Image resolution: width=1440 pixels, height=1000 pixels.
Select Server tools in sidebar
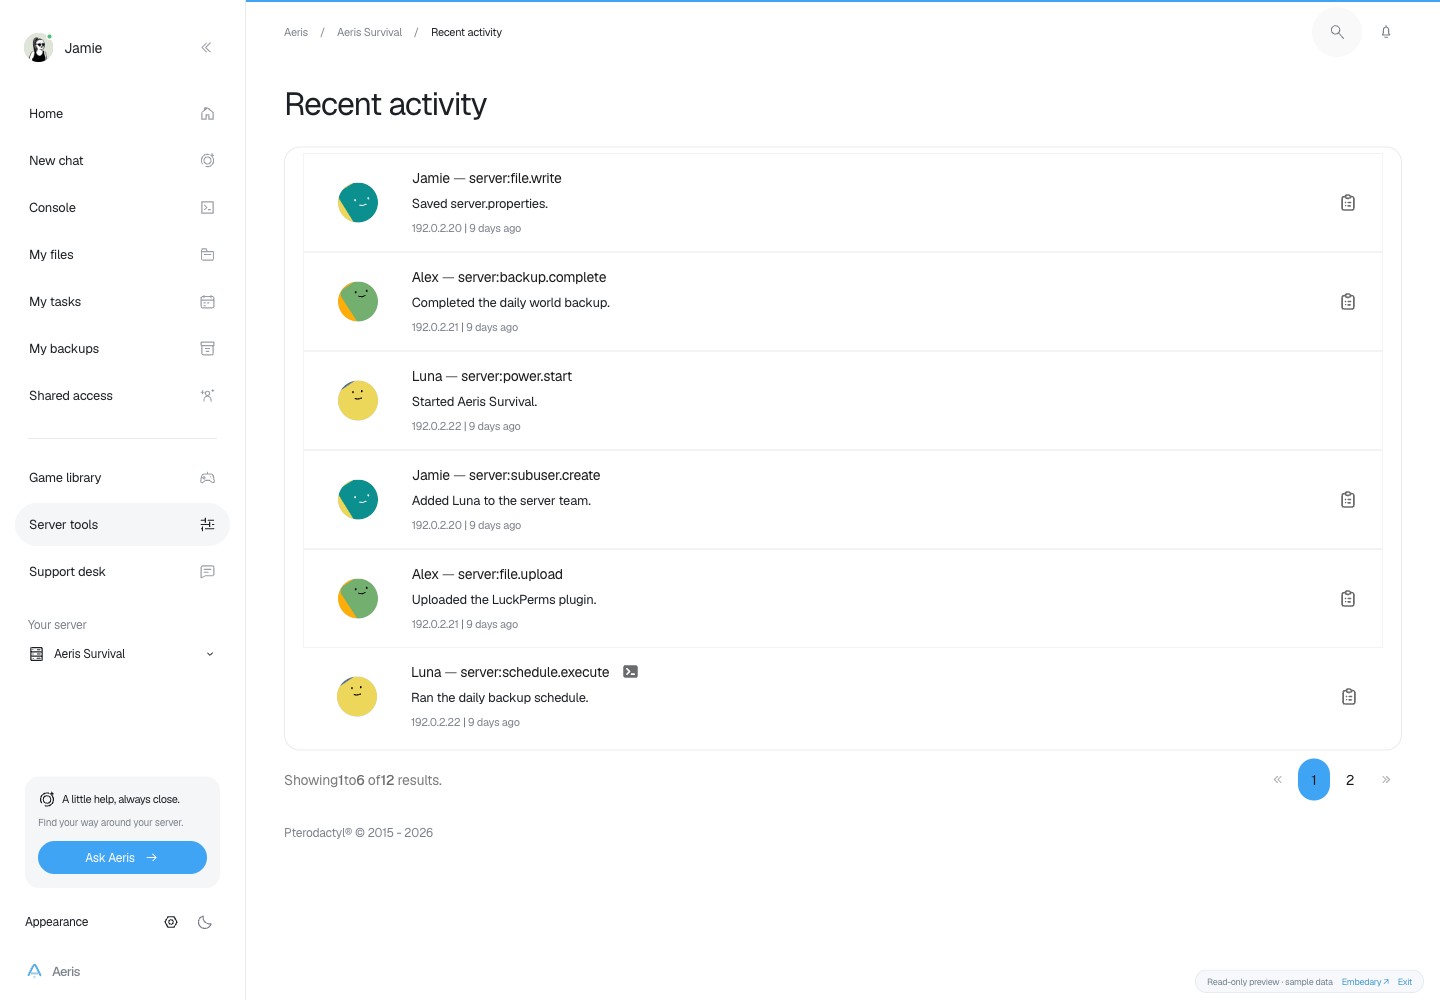click(x=122, y=525)
